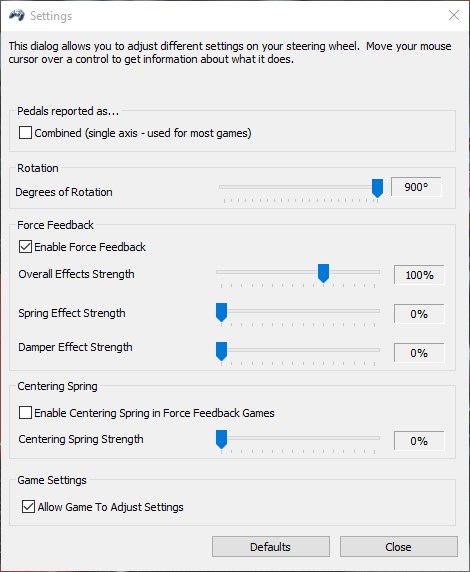This screenshot has height=572, width=470.
Task: Click the Centering Spring Strength slider thumb
Action: pyautogui.click(x=221, y=439)
